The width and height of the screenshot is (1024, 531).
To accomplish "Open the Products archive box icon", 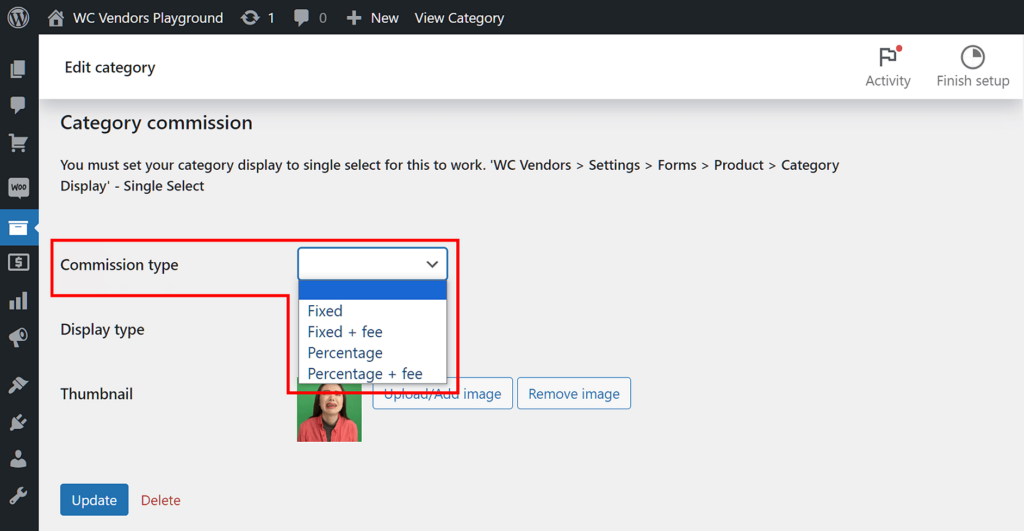I will click(x=18, y=228).
